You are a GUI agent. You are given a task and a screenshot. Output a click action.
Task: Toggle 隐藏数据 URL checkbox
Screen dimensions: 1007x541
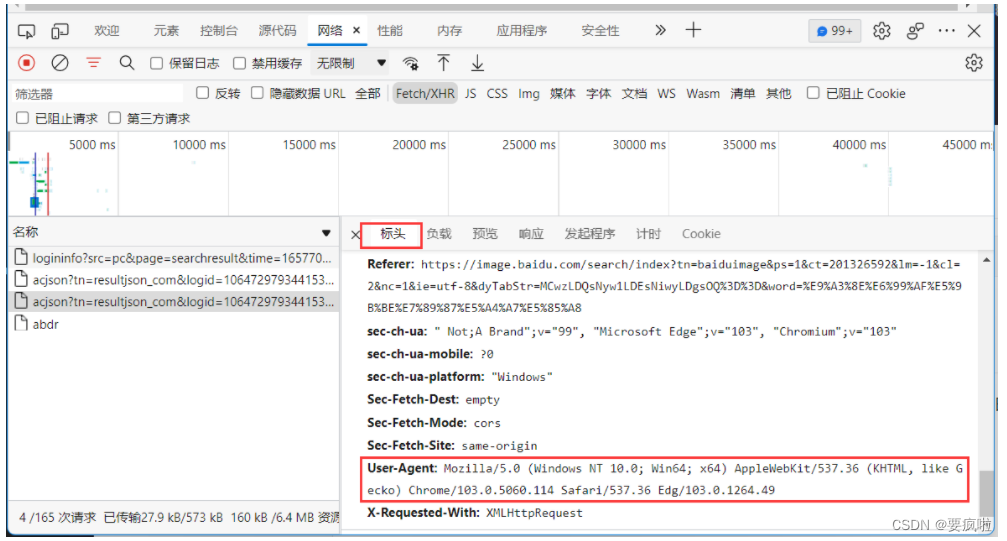pos(257,93)
